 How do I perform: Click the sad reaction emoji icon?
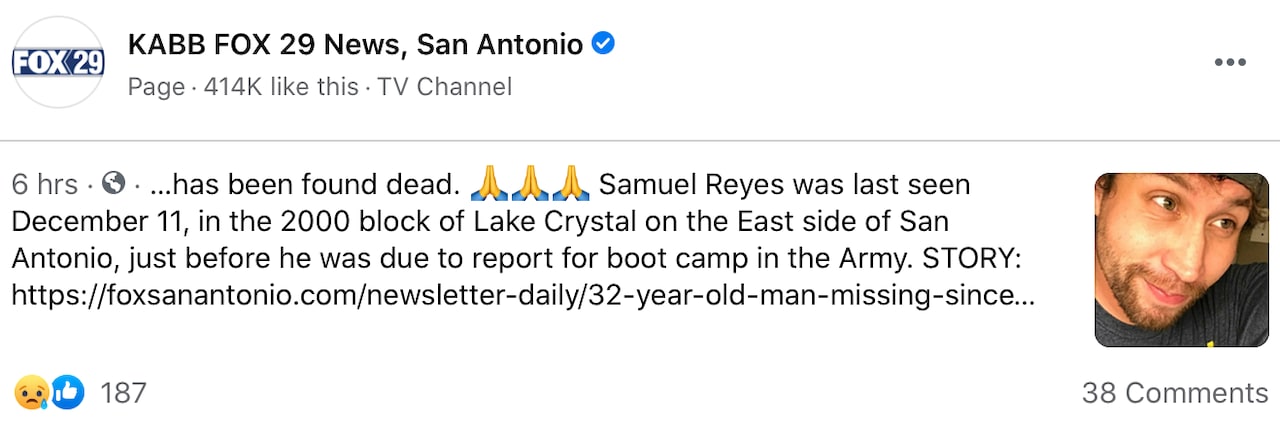pyautogui.click(x=30, y=392)
